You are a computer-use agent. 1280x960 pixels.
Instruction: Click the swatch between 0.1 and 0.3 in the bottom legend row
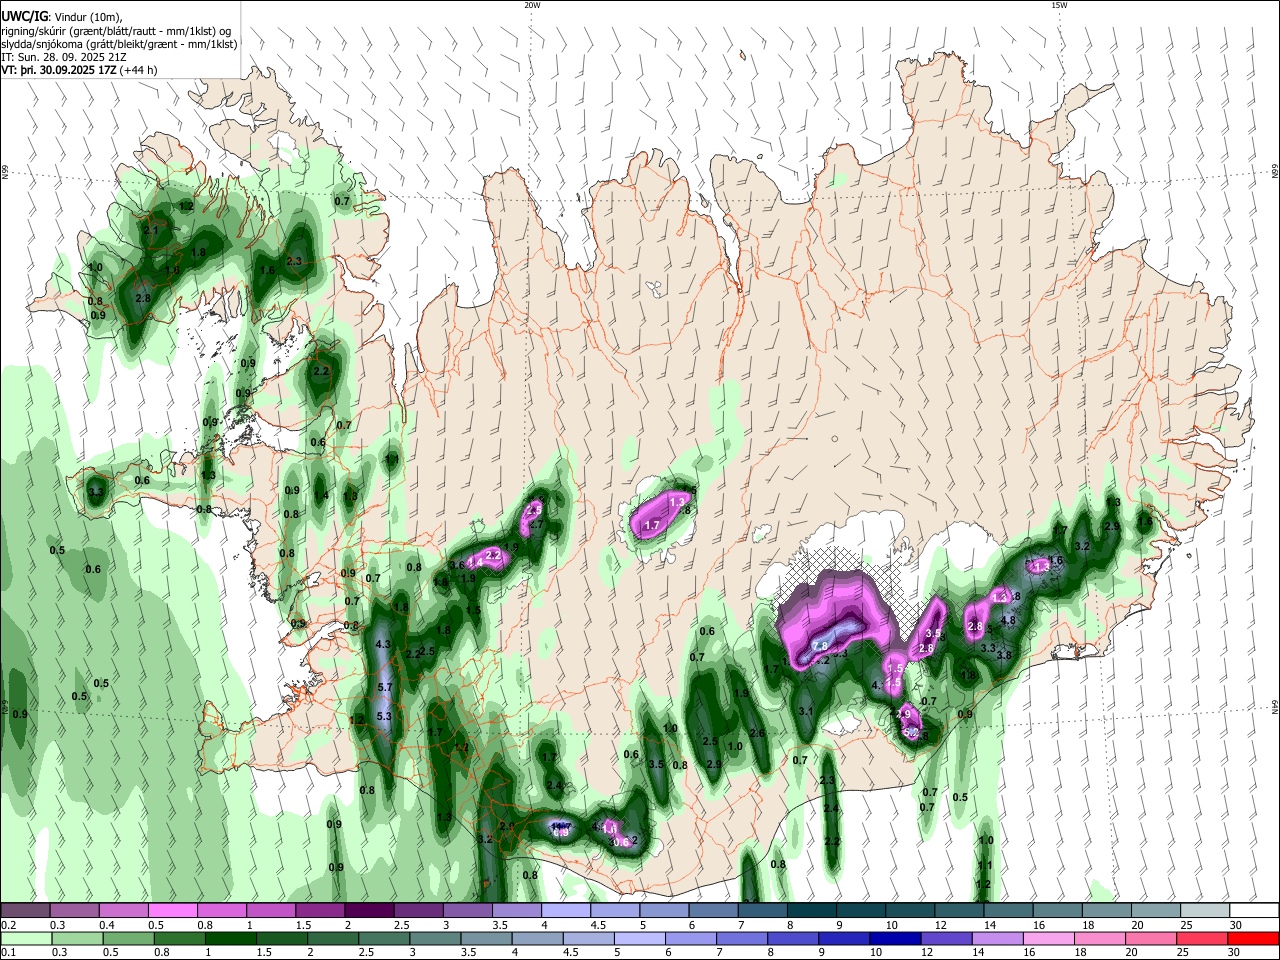(25, 939)
